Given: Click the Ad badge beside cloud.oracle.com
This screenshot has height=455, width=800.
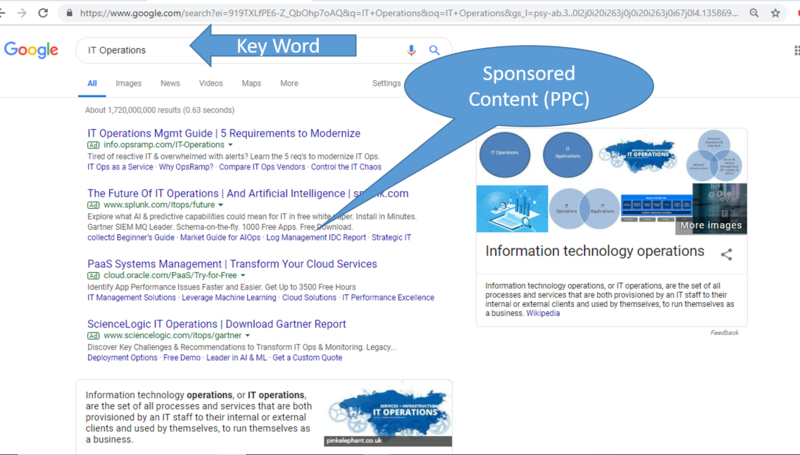Looking at the screenshot, I should 93,275.
